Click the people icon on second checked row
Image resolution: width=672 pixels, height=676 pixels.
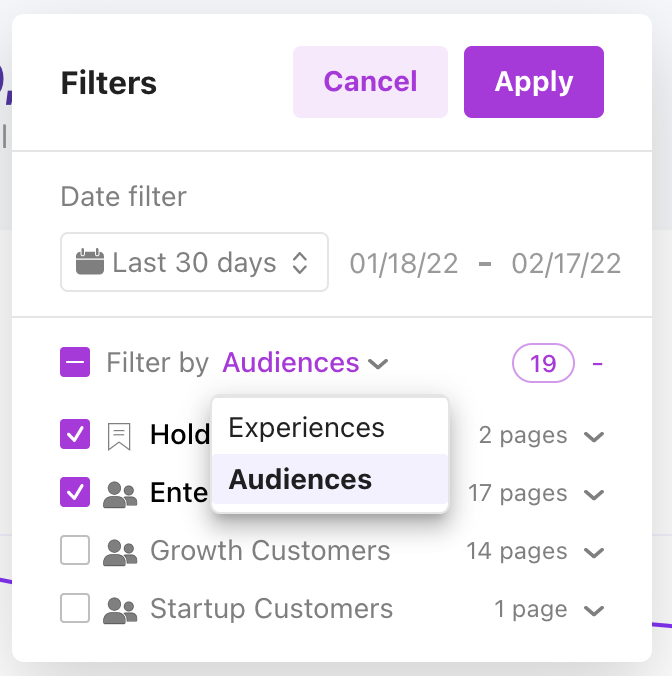tap(120, 494)
